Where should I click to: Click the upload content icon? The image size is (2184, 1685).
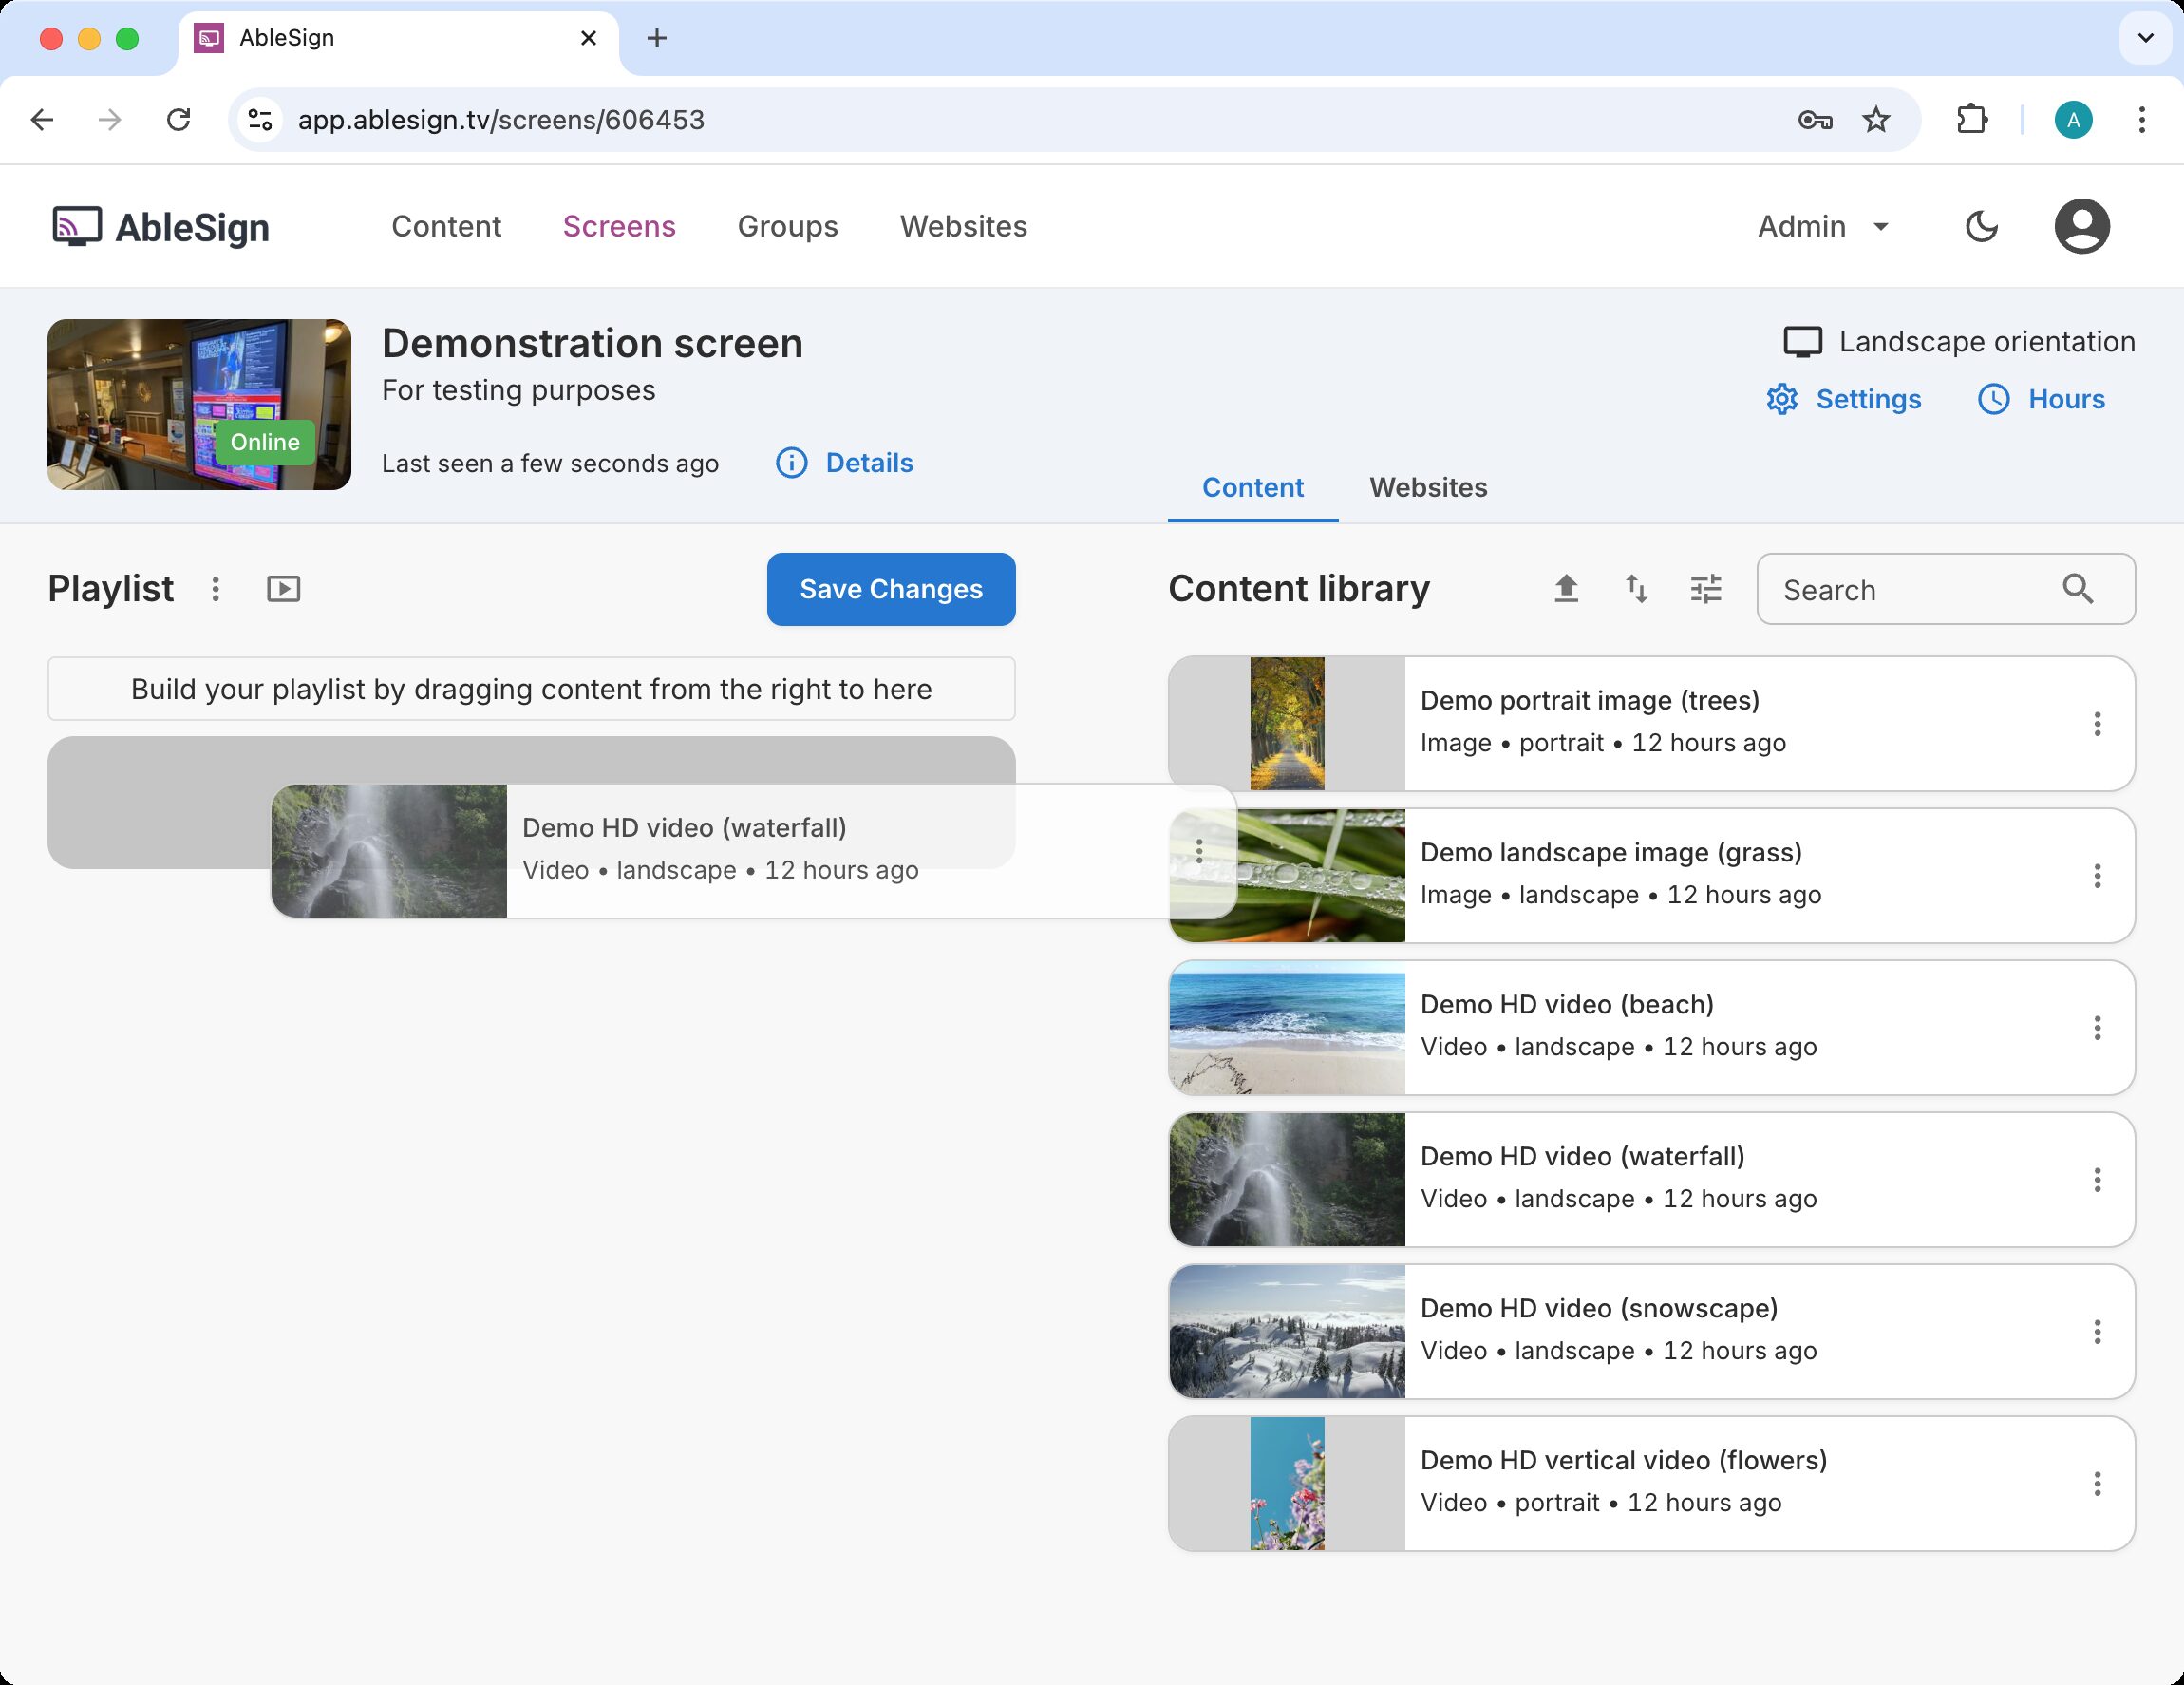[1566, 589]
